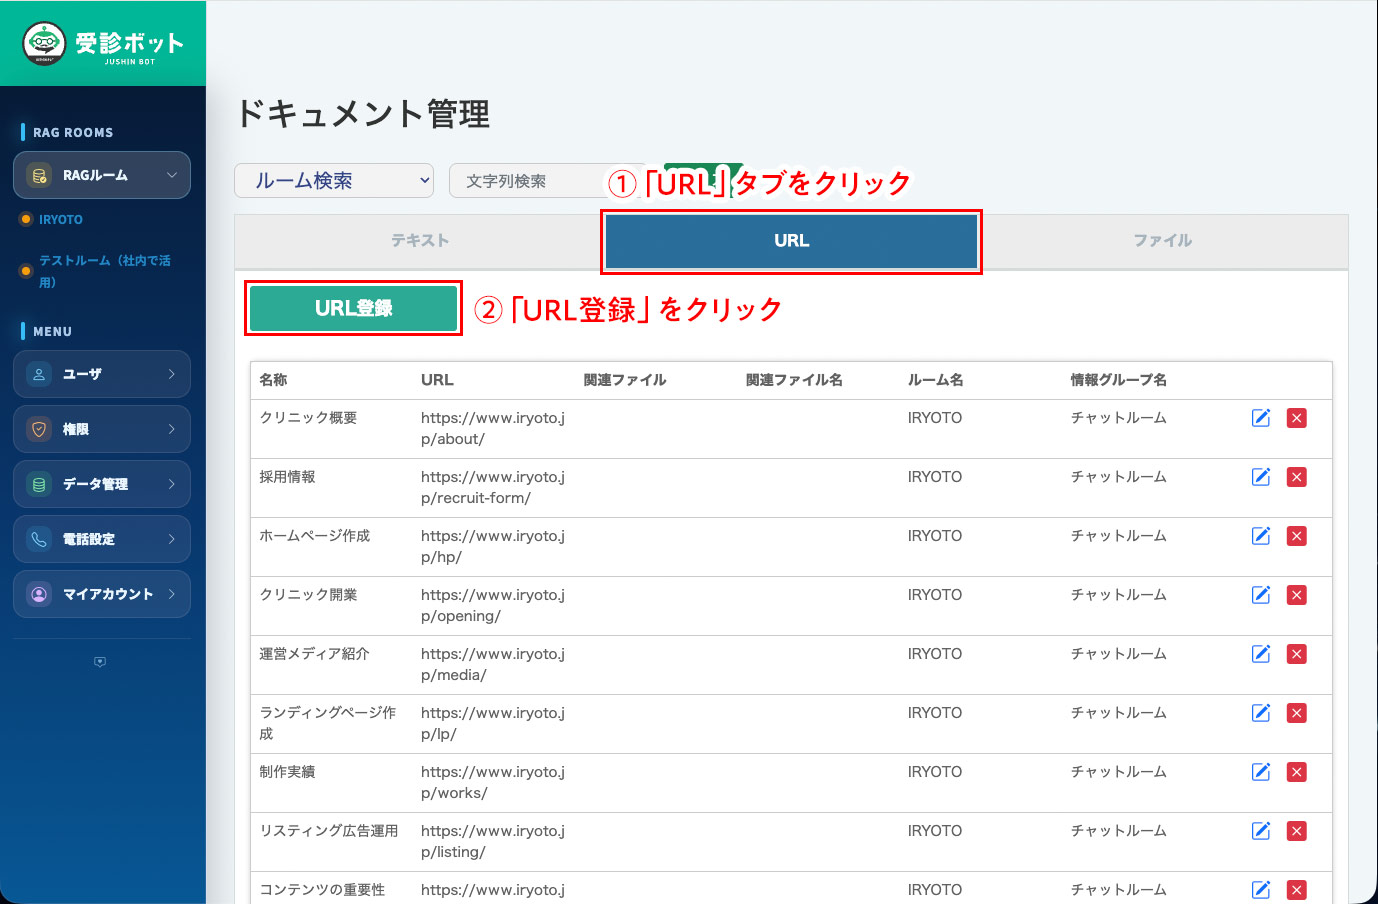This screenshot has height=904, width=1378.
Task: Click the データ管理 database icon
Action: point(39,484)
